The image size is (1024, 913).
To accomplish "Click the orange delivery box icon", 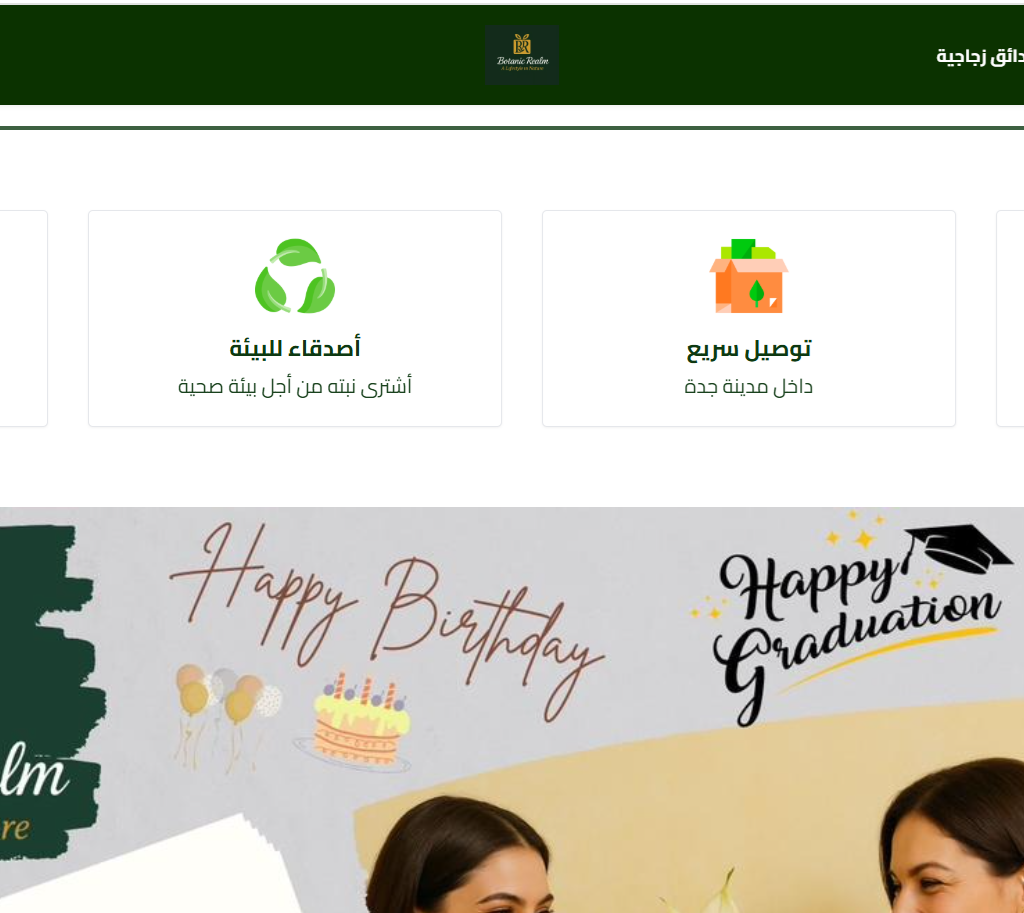I will [x=749, y=276].
